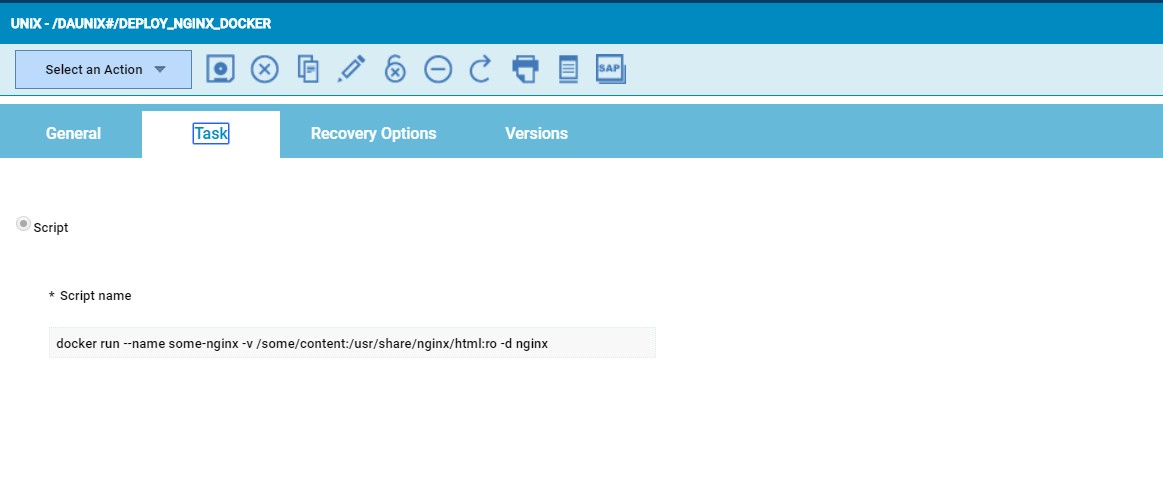The width and height of the screenshot is (1163, 486).
Task: Click the printer icon
Action: tap(525, 69)
